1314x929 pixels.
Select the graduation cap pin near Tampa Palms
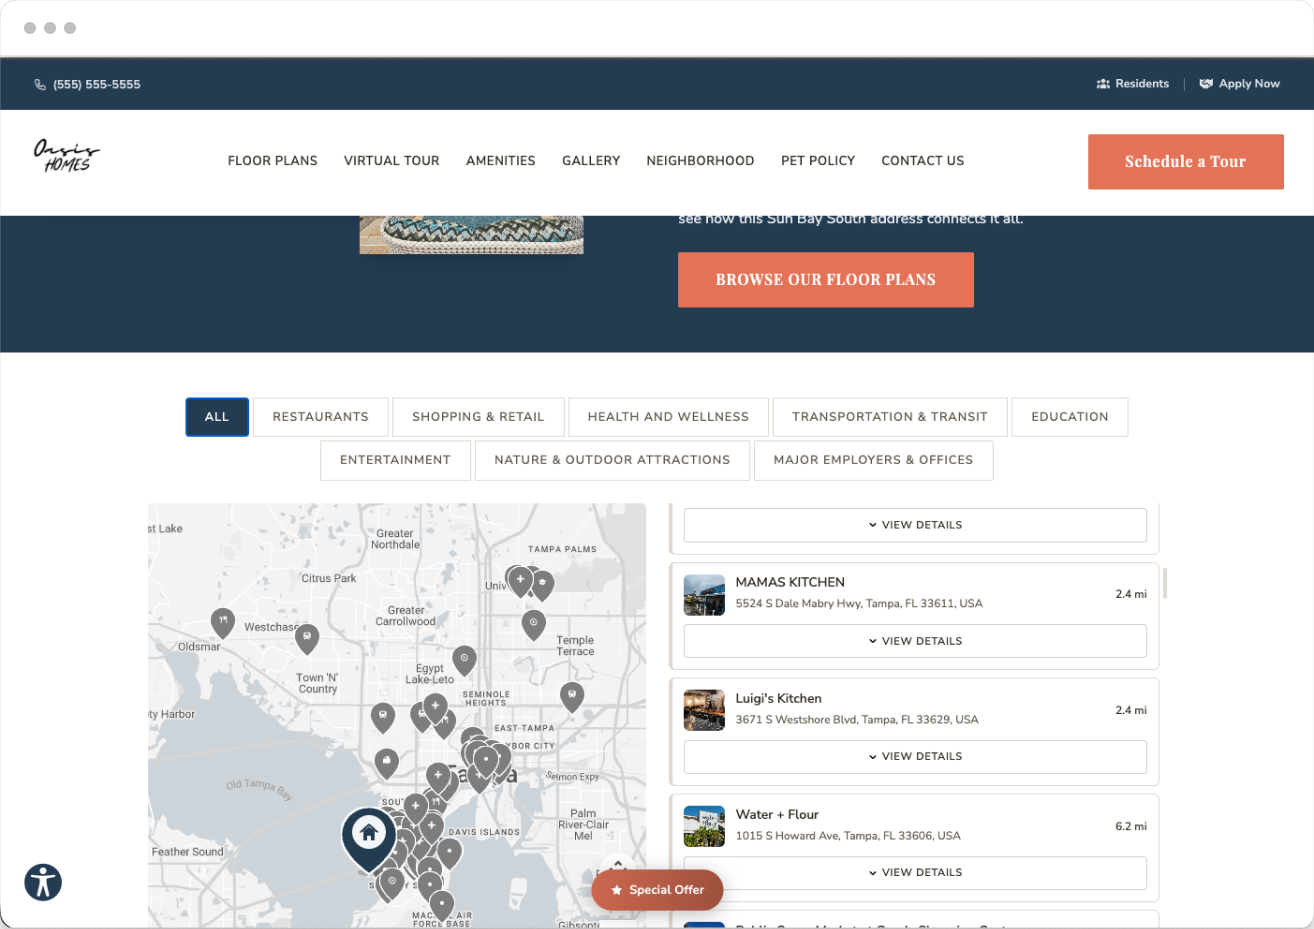[542, 584]
